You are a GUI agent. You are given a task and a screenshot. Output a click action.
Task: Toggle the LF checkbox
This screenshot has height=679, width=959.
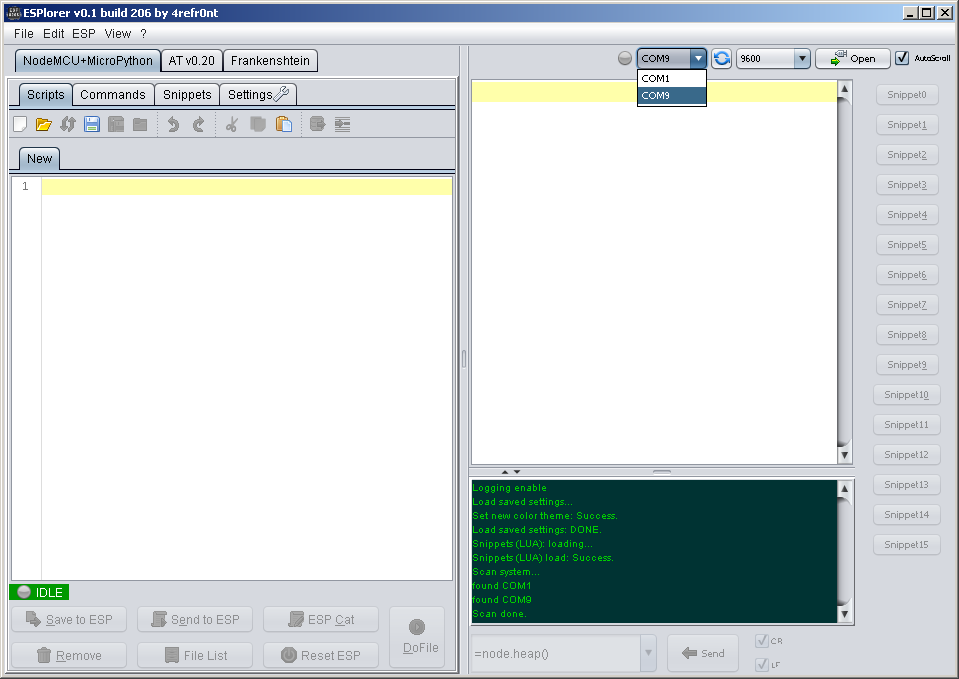tap(762, 664)
